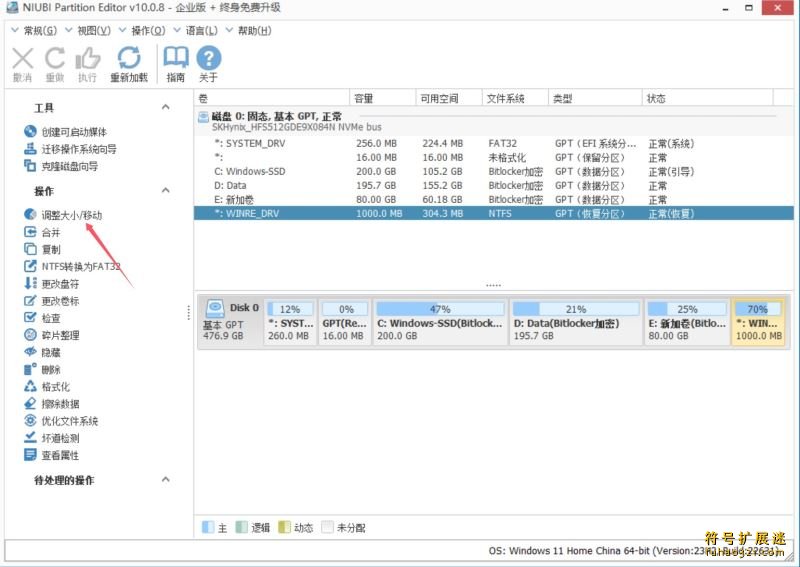Click the Dynamic (动态) legend color swatch
800x567 pixels.
coord(284,527)
